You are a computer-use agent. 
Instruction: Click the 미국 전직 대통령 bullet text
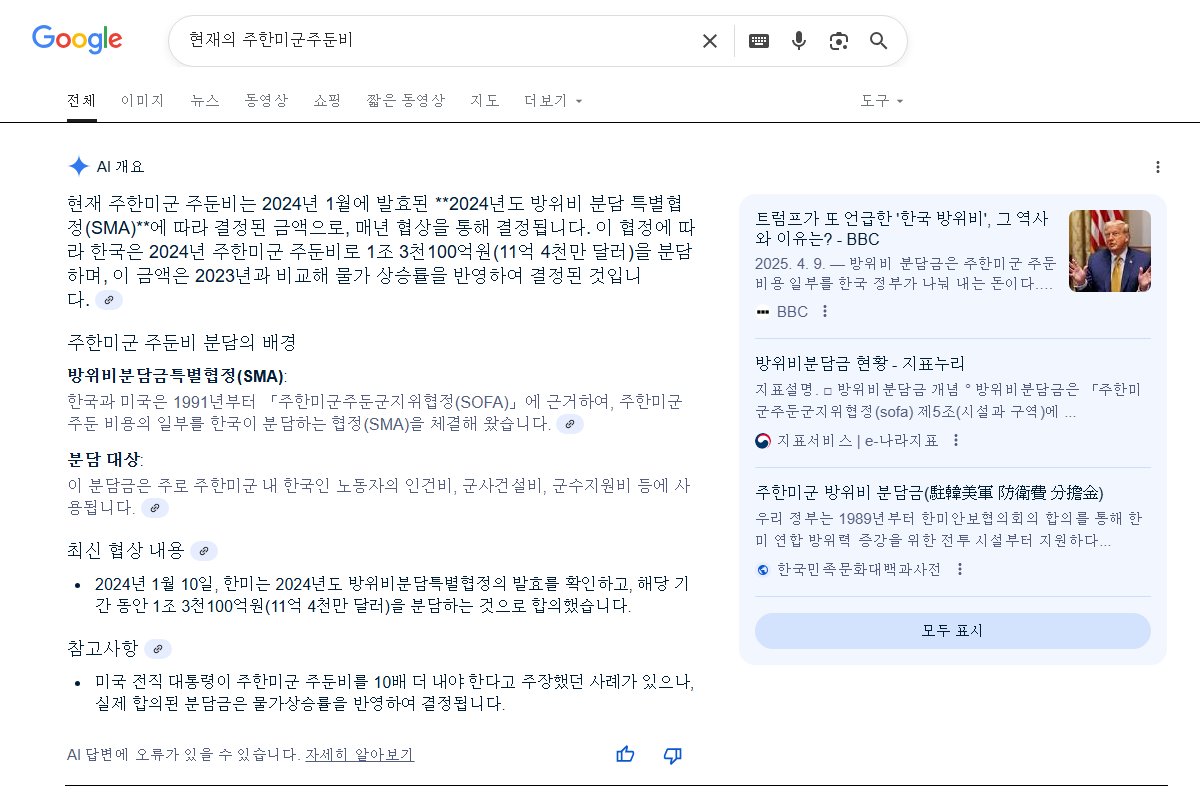(x=394, y=693)
